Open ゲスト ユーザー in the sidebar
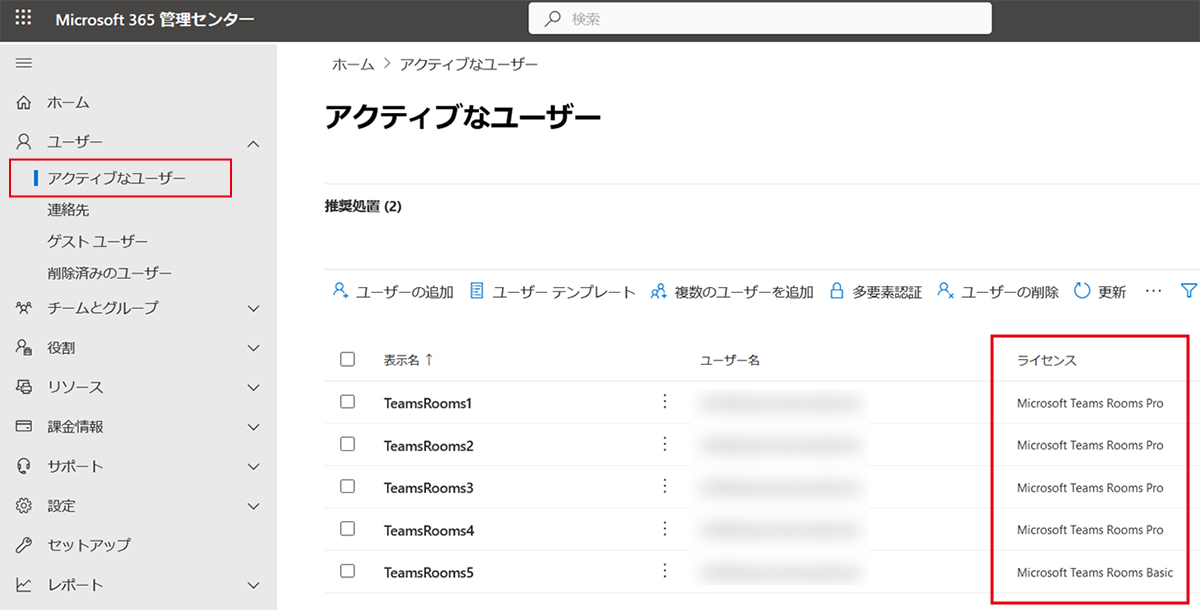The width and height of the screenshot is (1200, 610). (x=97, y=242)
